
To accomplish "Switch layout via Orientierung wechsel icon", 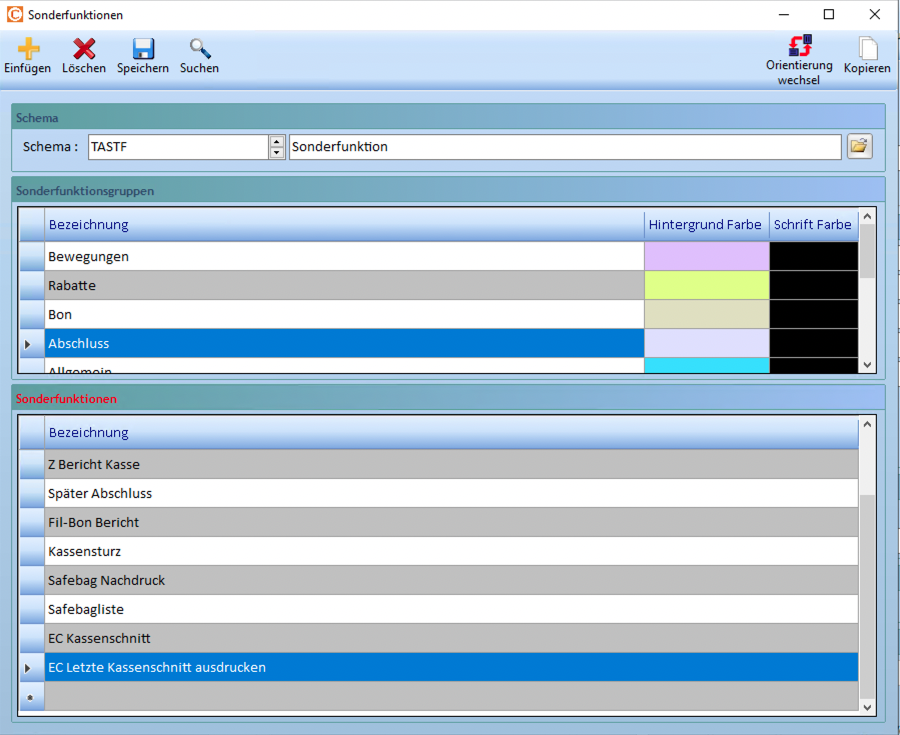I will tap(799, 46).
